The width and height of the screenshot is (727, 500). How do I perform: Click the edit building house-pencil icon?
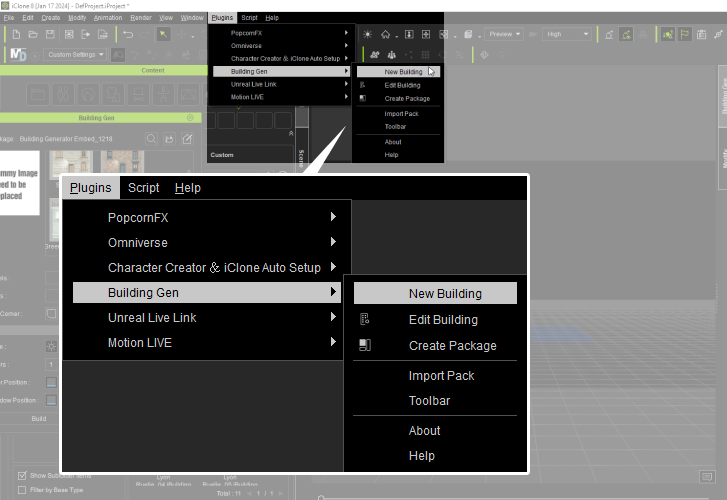tap(187, 139)
